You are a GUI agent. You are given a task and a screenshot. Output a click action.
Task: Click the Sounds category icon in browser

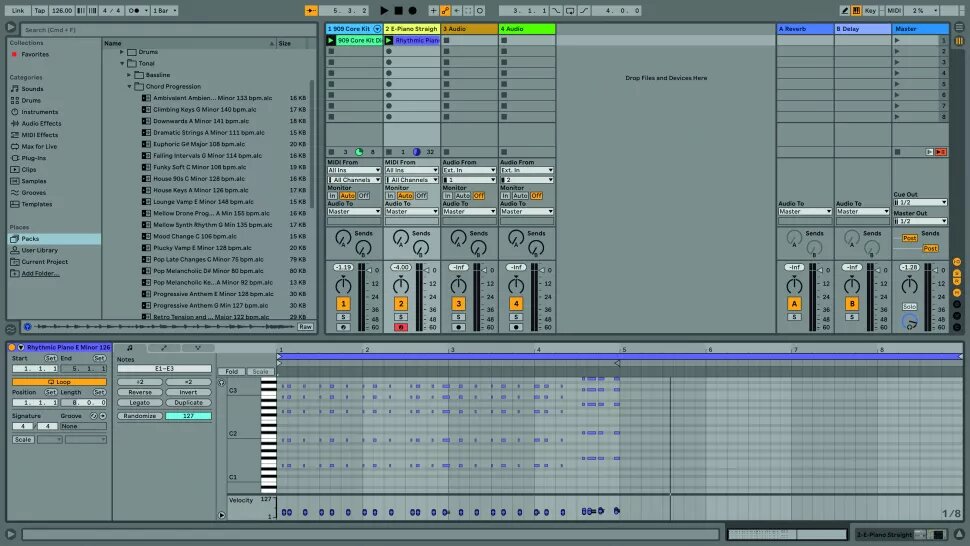click(14, 89)
